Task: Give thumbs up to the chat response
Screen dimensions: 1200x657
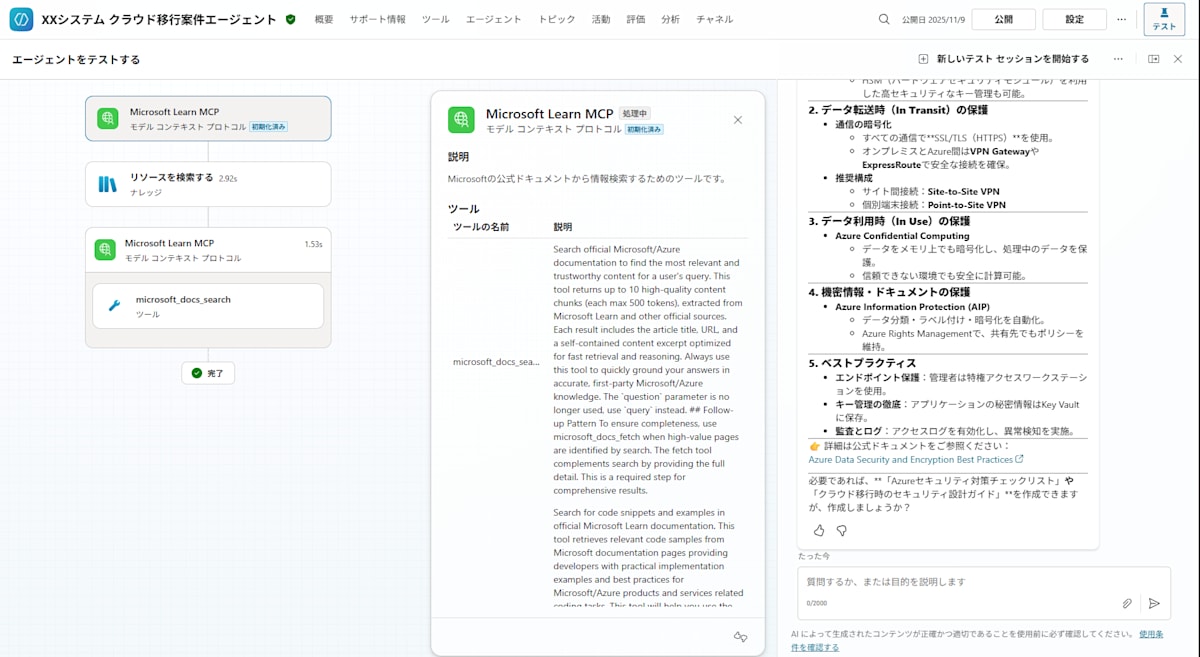Action: (819, 530)
